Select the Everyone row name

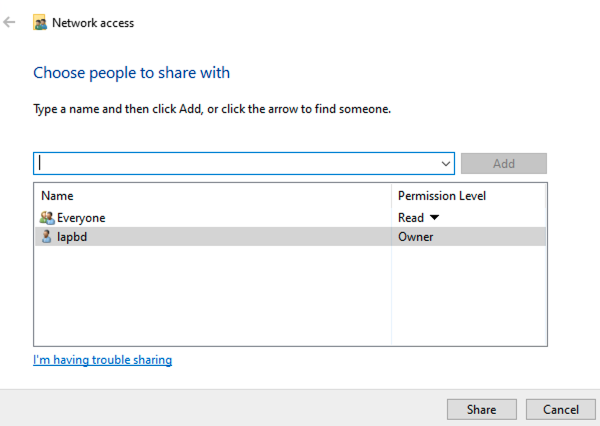(81, 217)
